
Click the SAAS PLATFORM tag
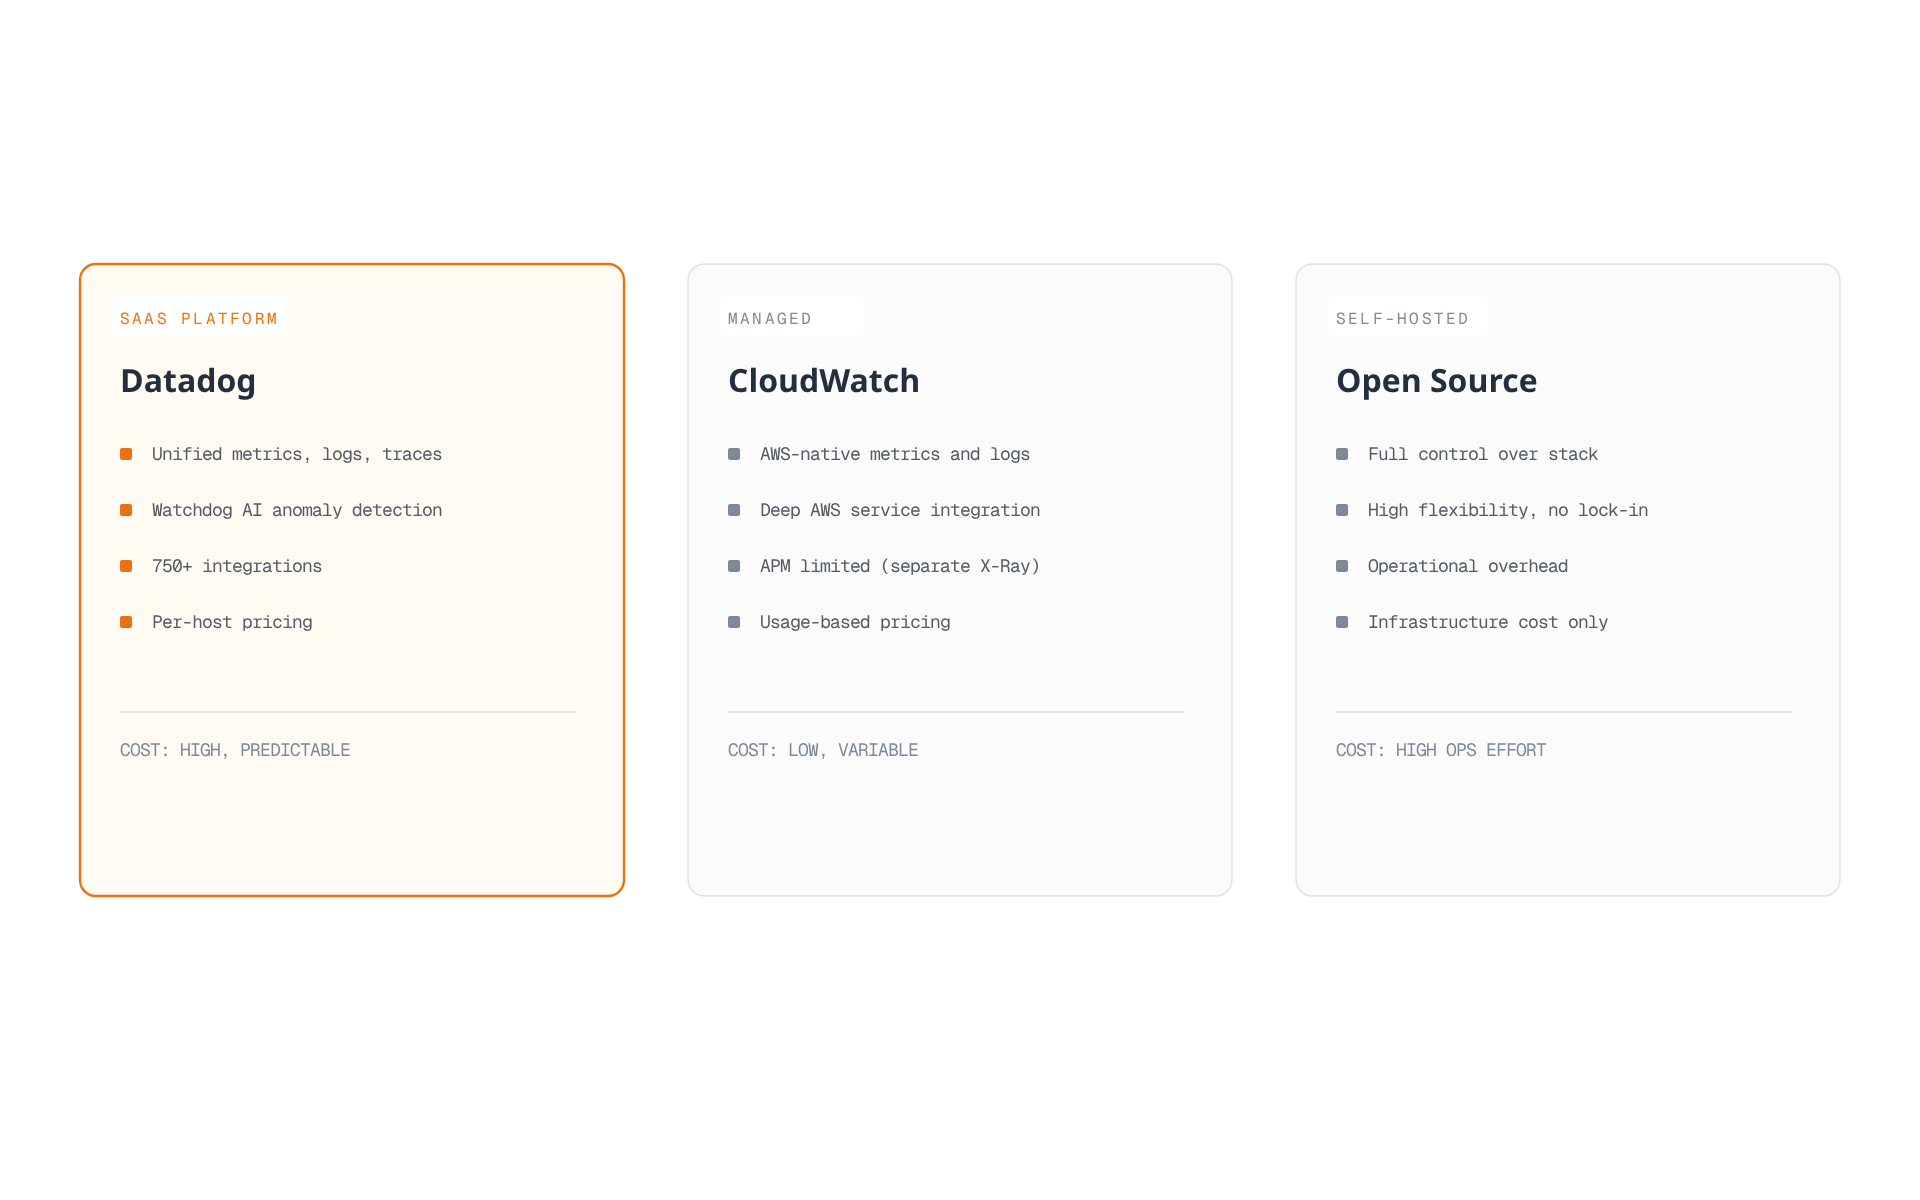click(200, 316)
